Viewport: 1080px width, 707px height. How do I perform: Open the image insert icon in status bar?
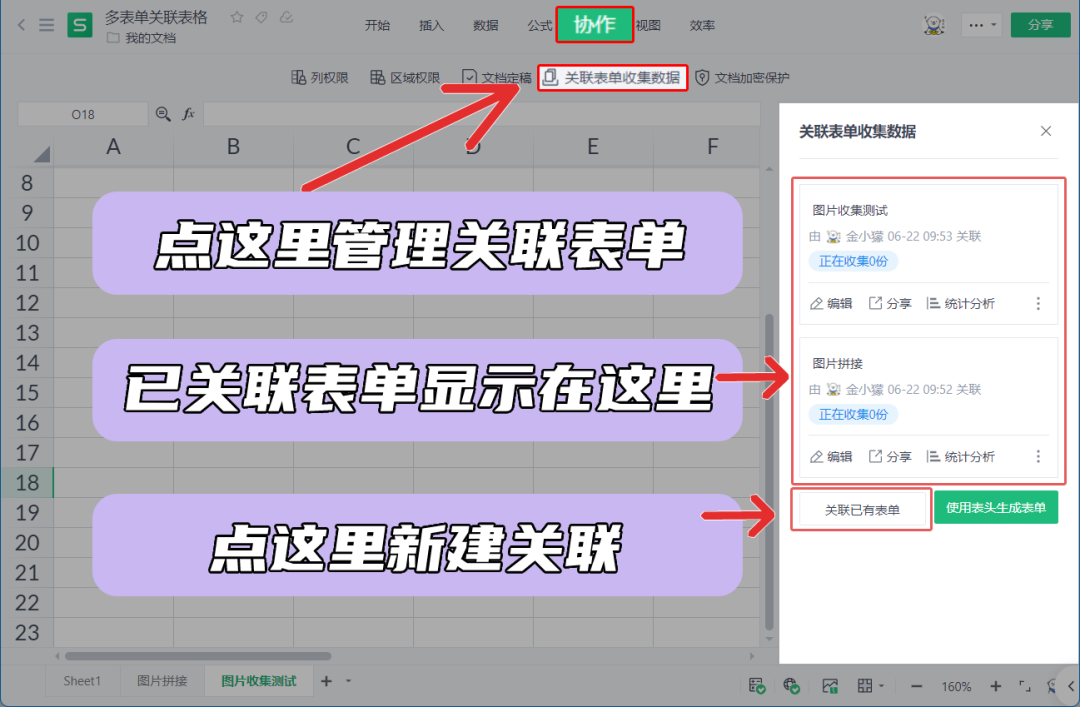(829, 686)
